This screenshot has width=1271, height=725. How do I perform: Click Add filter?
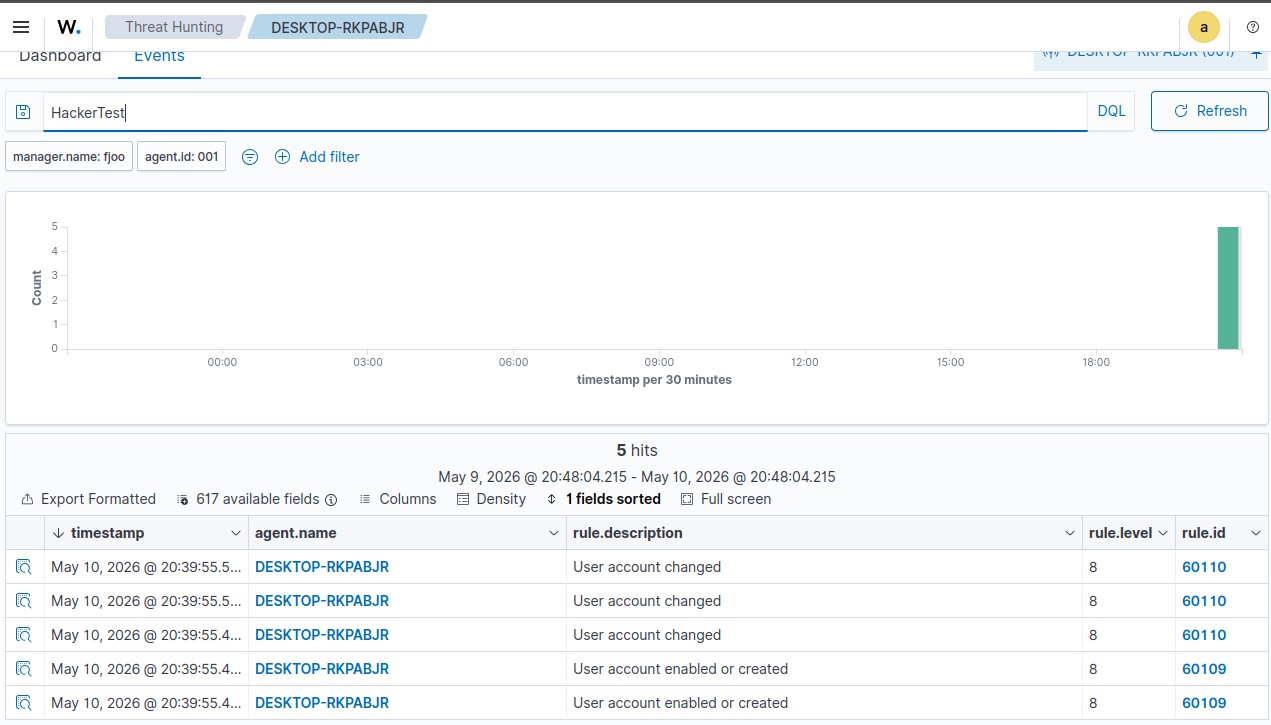pos(317,157)
